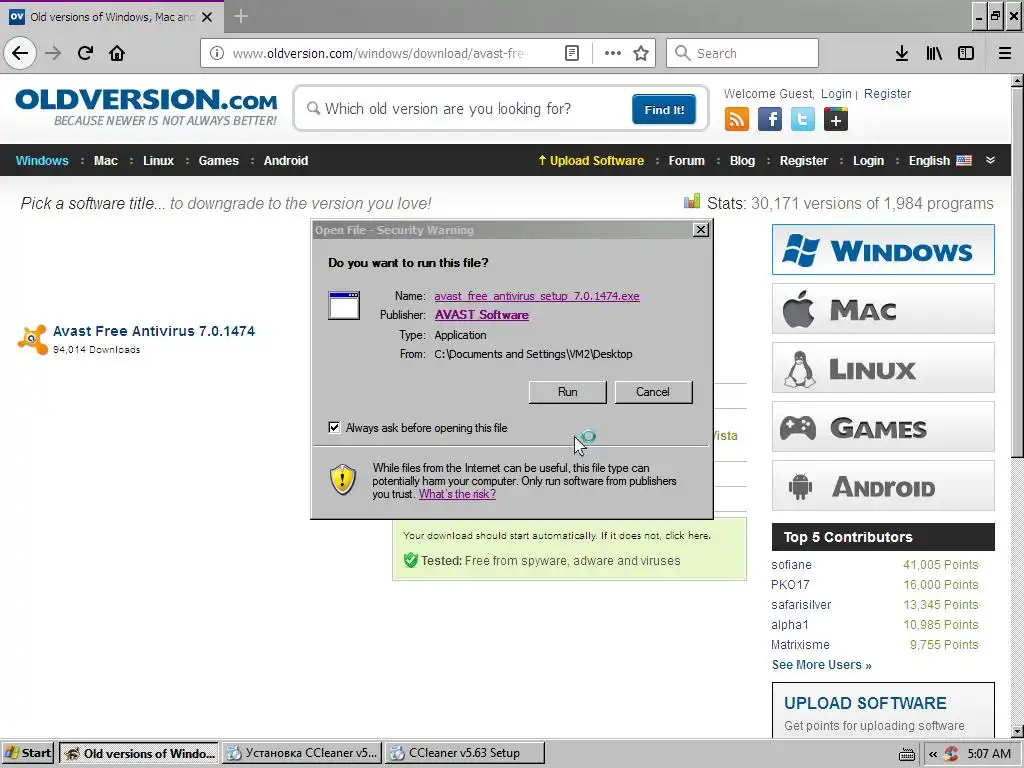Viewport: 1024px width, 768px height.
Task: Open the browser home page icon
Action: click(117, 53)
